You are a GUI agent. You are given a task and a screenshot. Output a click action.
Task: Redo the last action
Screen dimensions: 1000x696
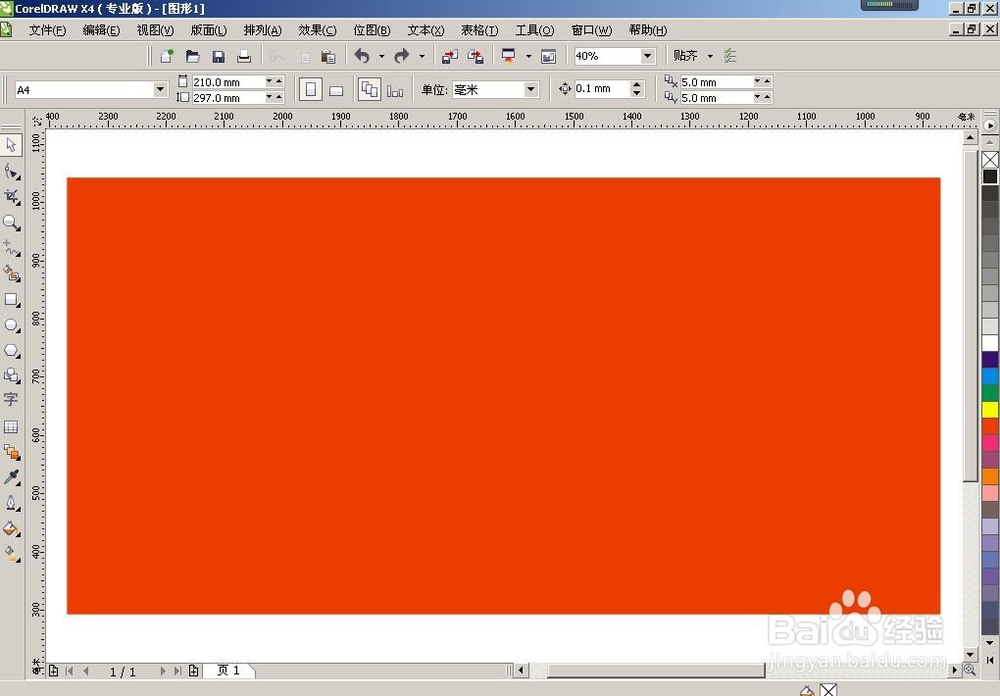402,56
